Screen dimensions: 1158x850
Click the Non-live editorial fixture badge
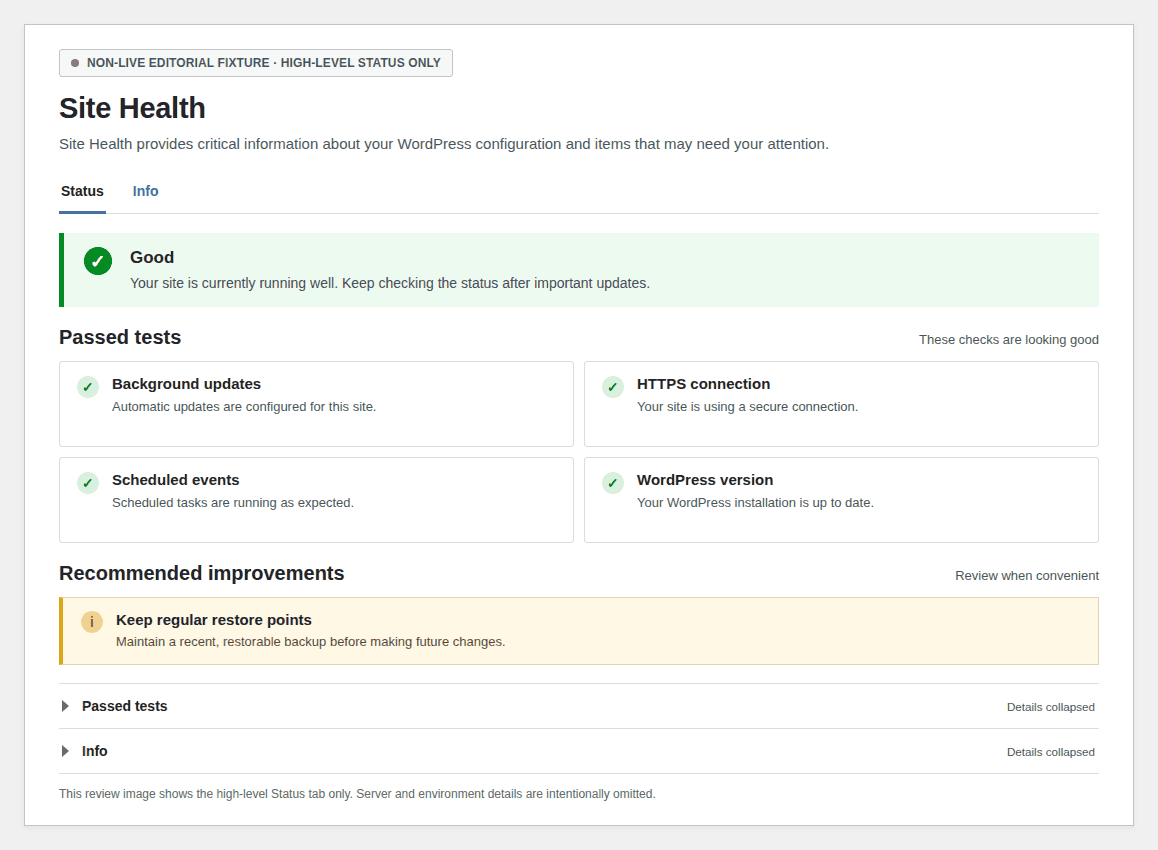click(x=256, y=63)
